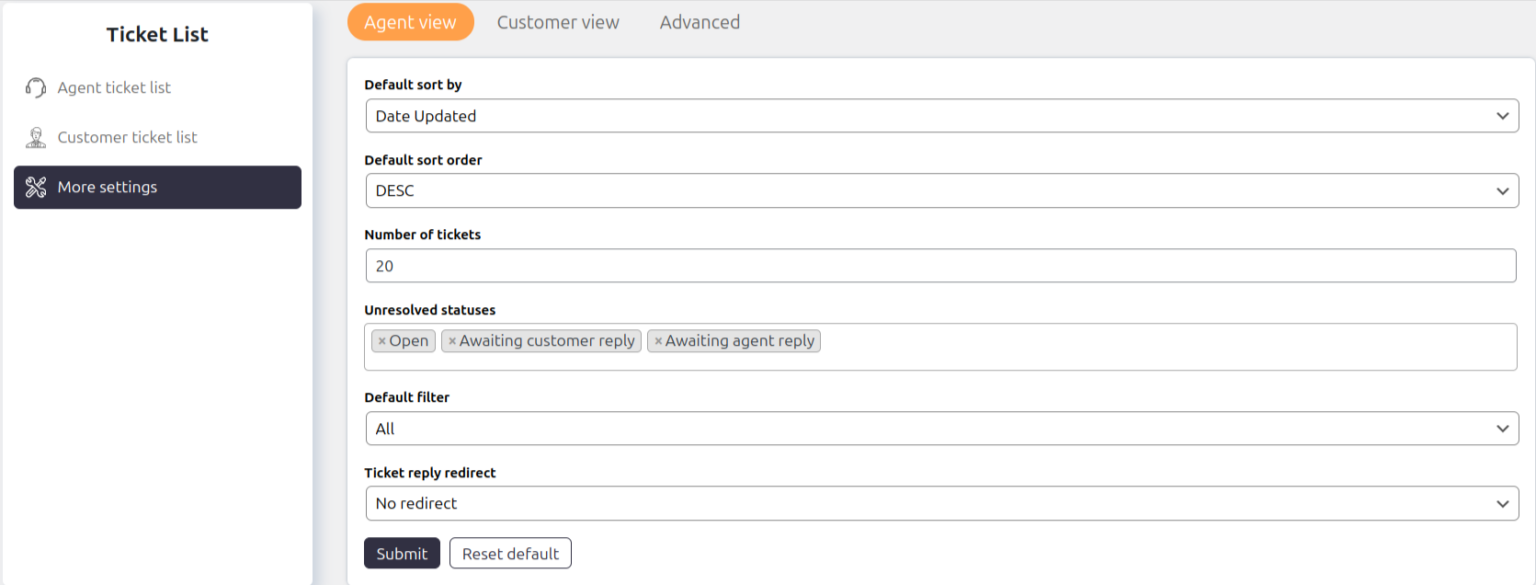Click the chevron on Ticket reply redirect
Viewport: 1536px width, 585px height.
(1503, 503)
